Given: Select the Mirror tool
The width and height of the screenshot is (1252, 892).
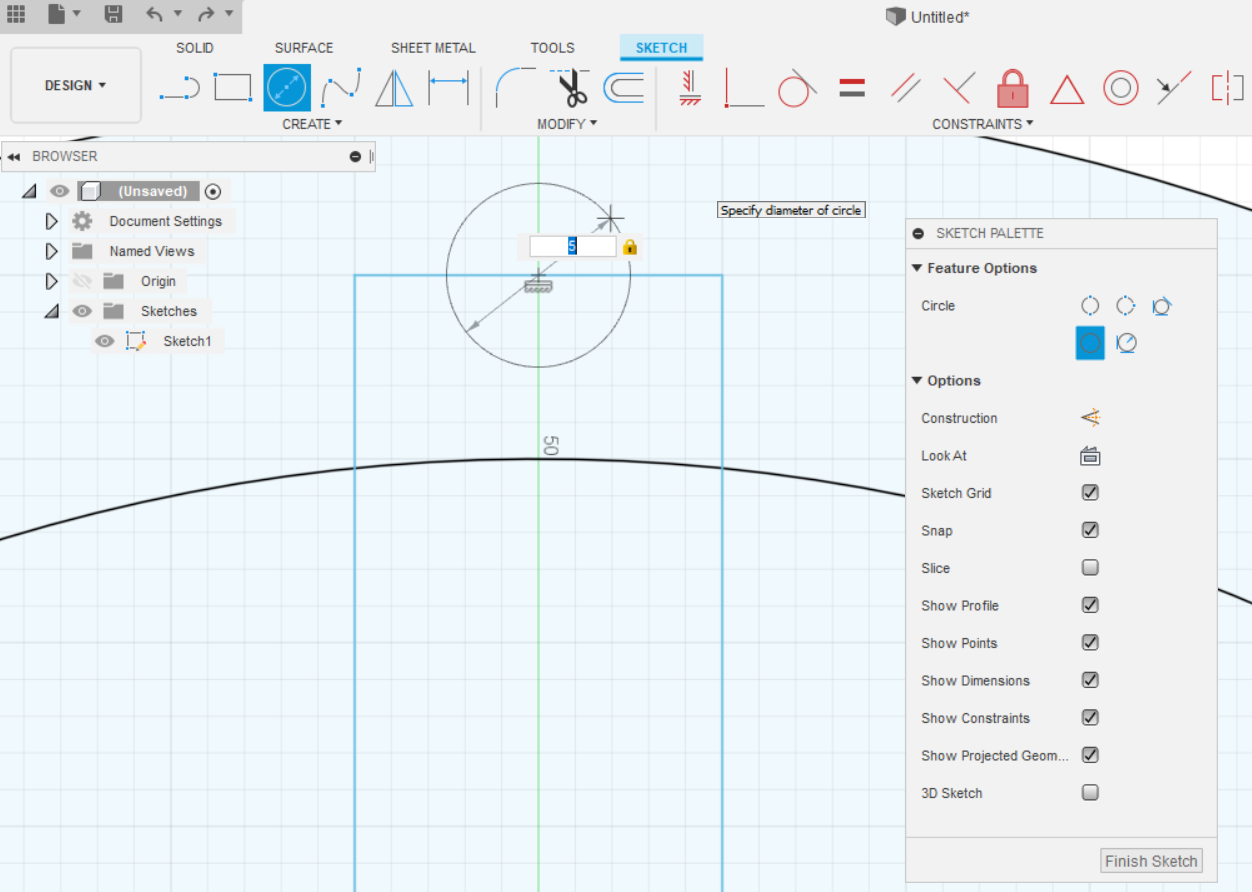Looking at the screenshot, I should coord(394,88).
